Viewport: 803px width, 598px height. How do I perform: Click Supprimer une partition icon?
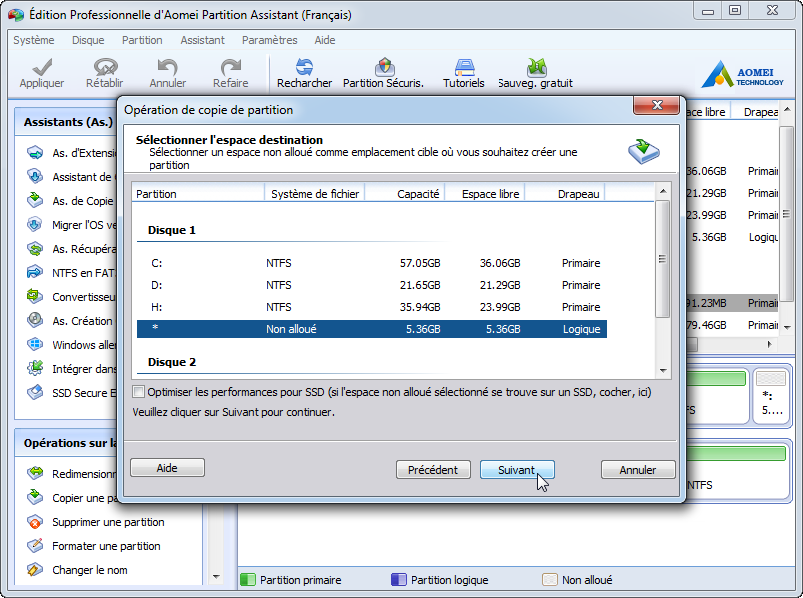(35, 522)
